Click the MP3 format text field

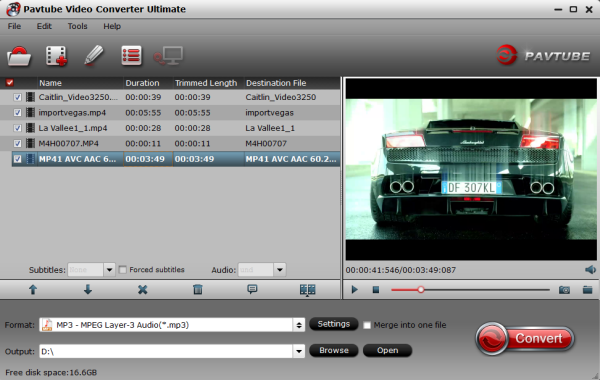(166, 325)
